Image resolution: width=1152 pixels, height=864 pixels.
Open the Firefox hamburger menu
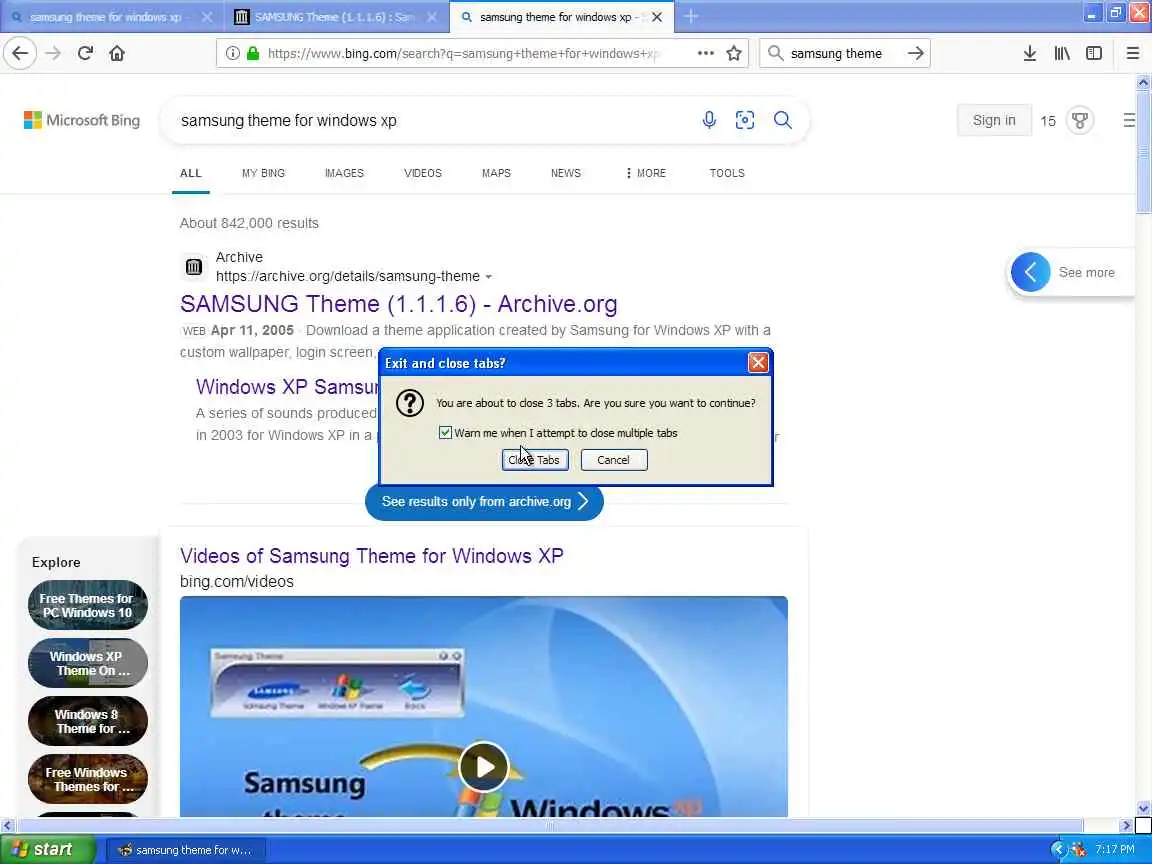pos(1132,53)
